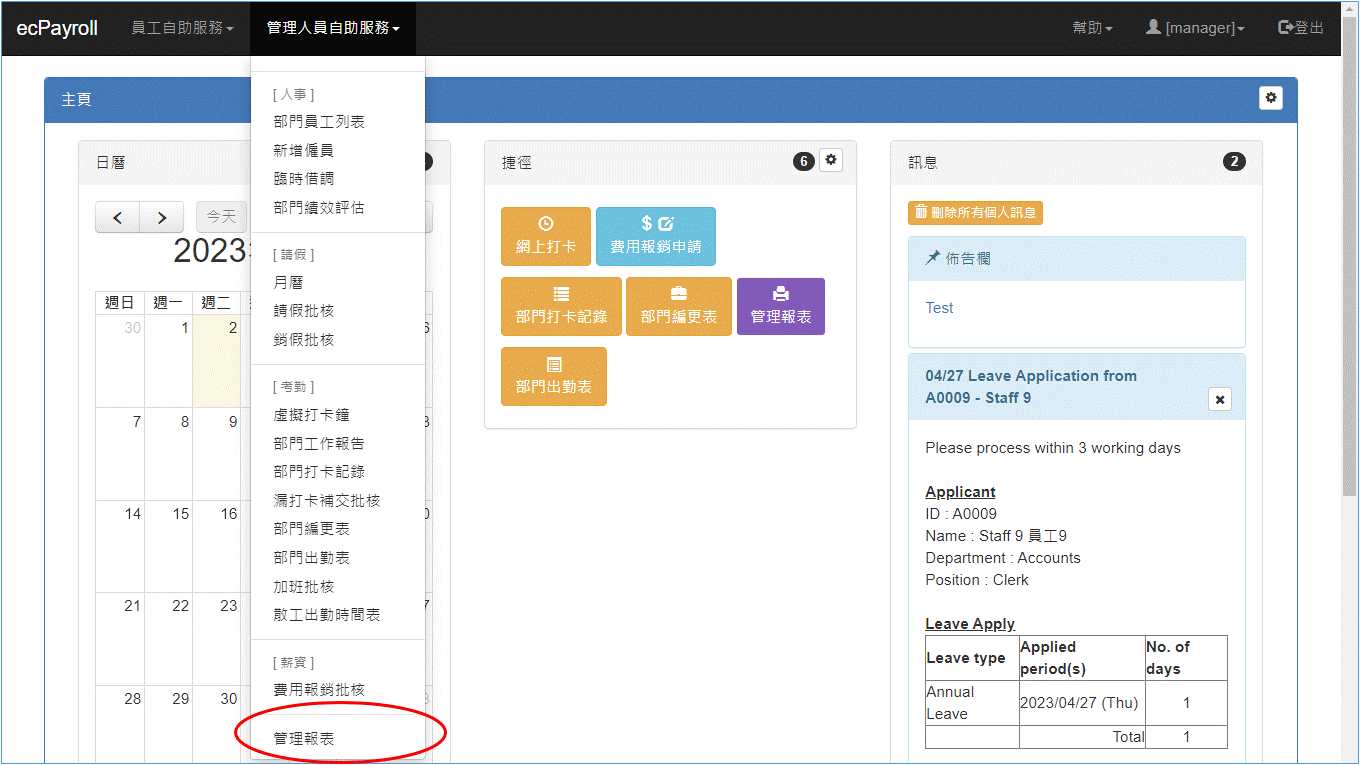The width and height of the screenshot is (1360, 765).
Task: Click 04/27 Leave Application message title
Action: coord(1031,387)
